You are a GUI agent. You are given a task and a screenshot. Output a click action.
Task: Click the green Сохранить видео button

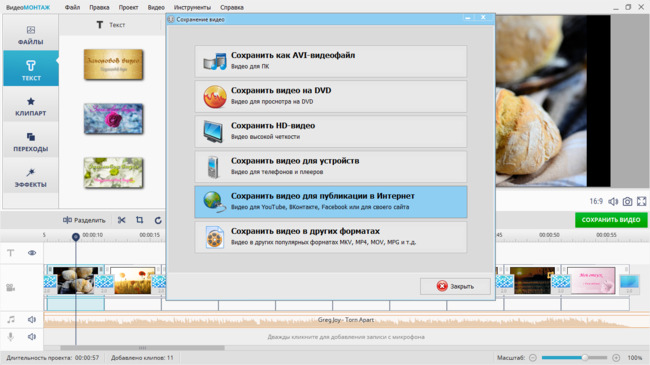click(611, 220)
